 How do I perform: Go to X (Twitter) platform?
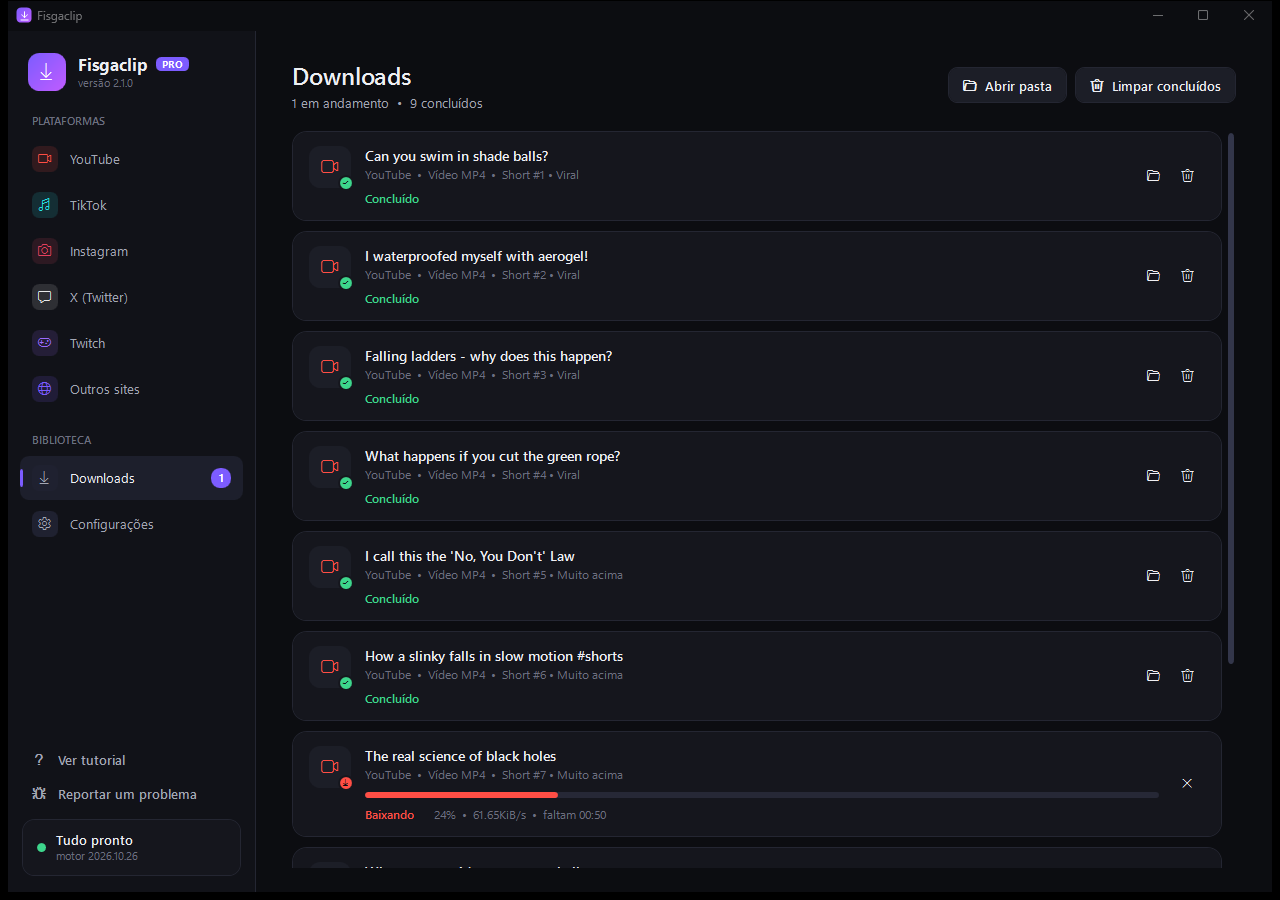pyautogui.click(x=131, y=297)
